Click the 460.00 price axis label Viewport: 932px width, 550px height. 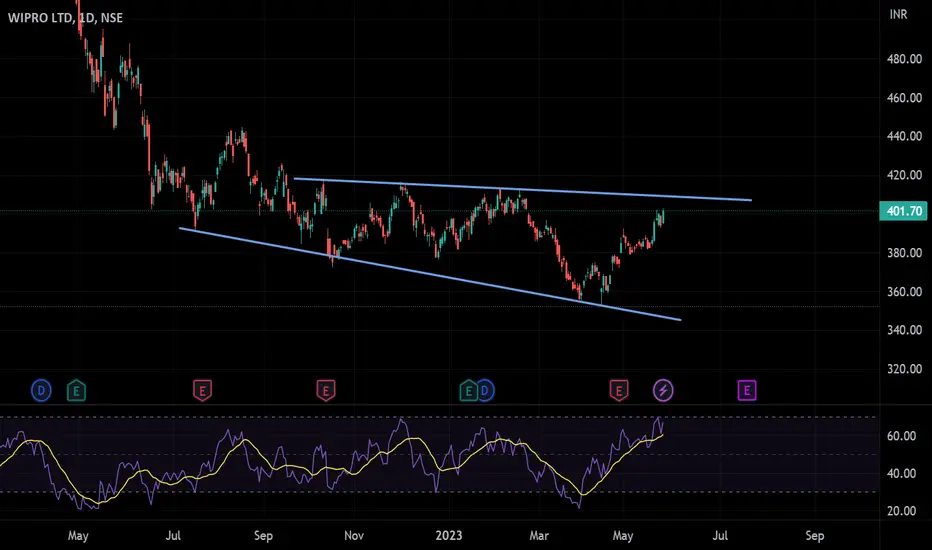pos(904,98)
